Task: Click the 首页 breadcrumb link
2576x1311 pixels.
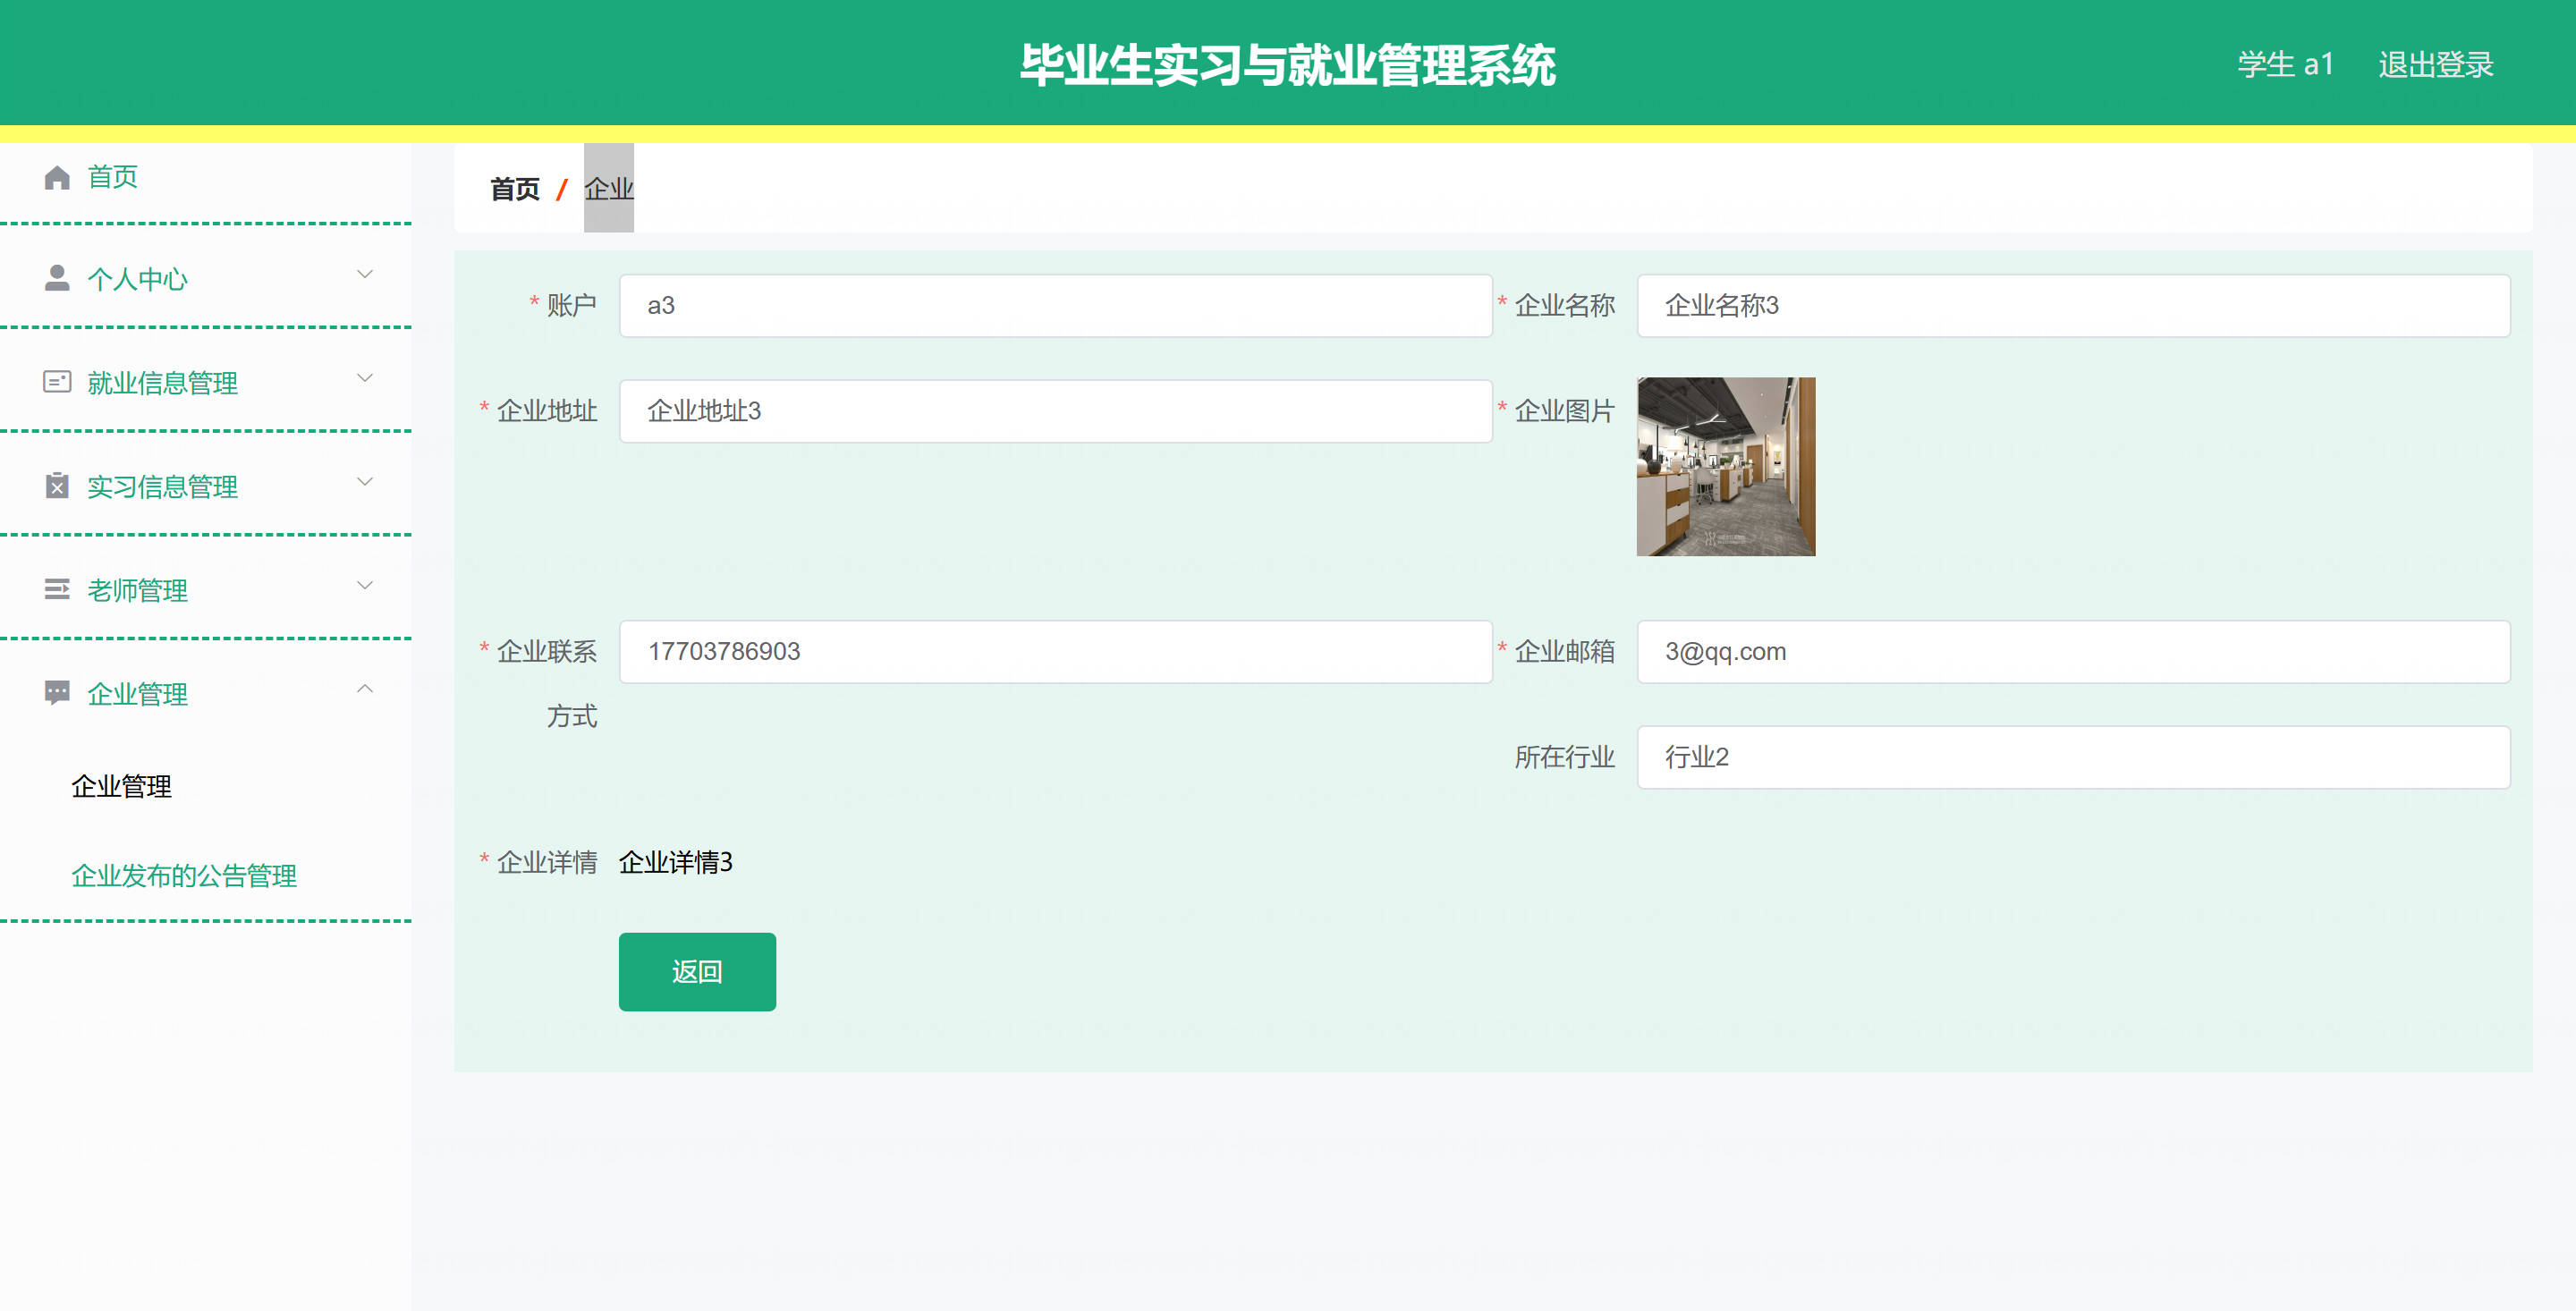Action: coord(514,189)
